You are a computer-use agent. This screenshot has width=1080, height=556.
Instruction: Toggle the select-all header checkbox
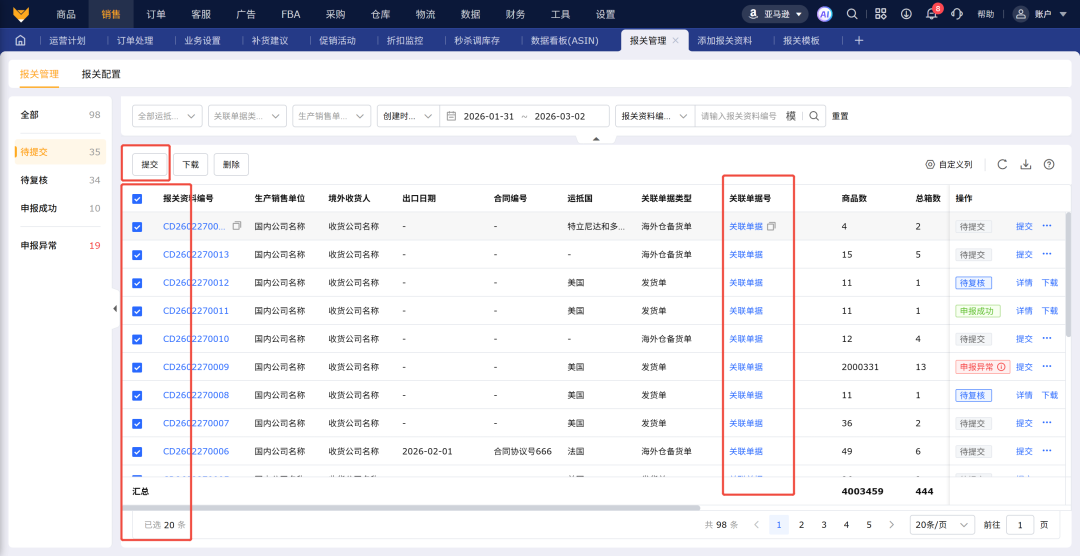pos(137,198)
